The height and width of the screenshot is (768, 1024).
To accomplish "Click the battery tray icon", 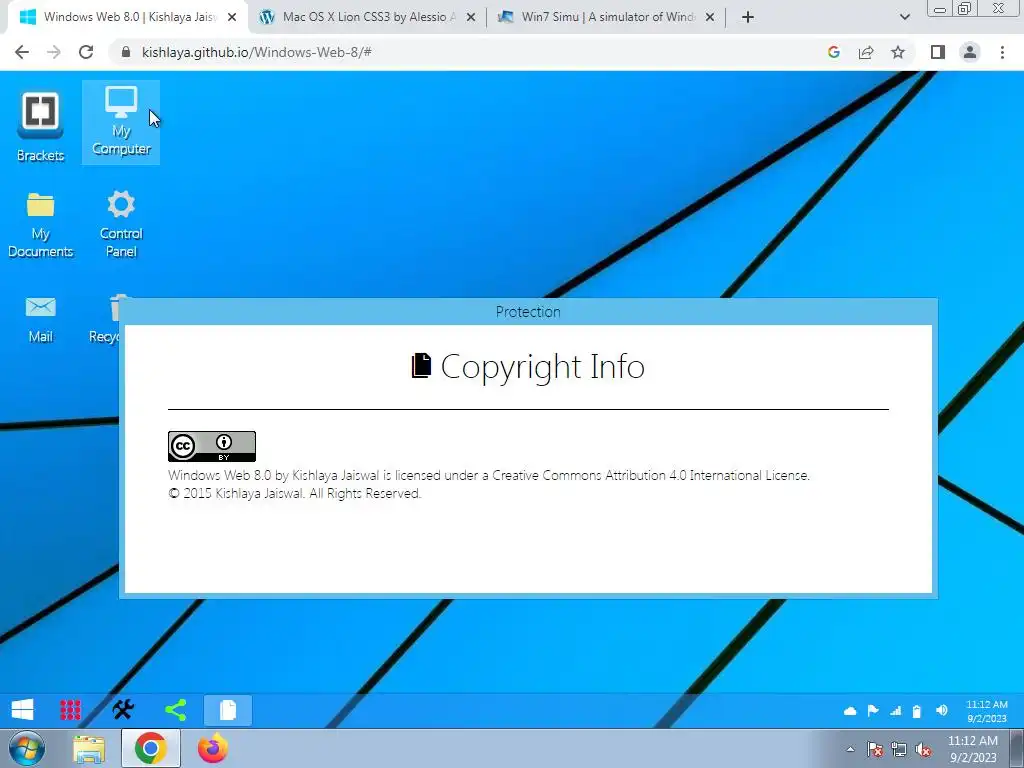I will tap(917, 711).
